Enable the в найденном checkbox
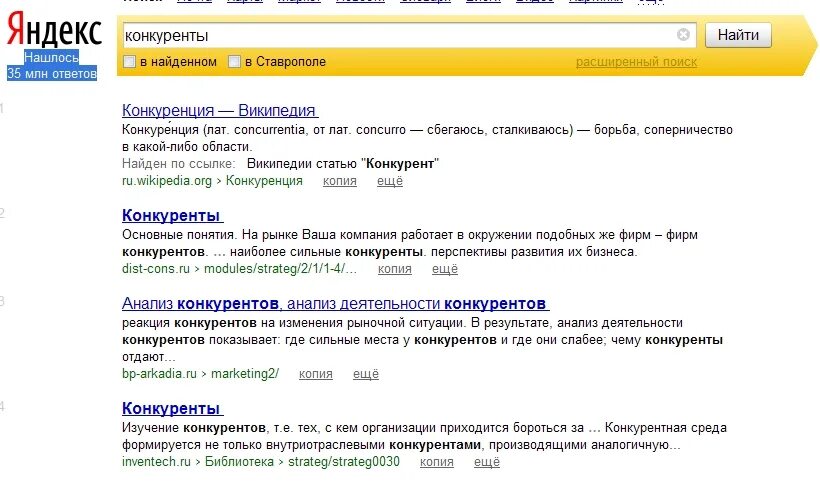820x481 pixels. [x=129, y=62]
